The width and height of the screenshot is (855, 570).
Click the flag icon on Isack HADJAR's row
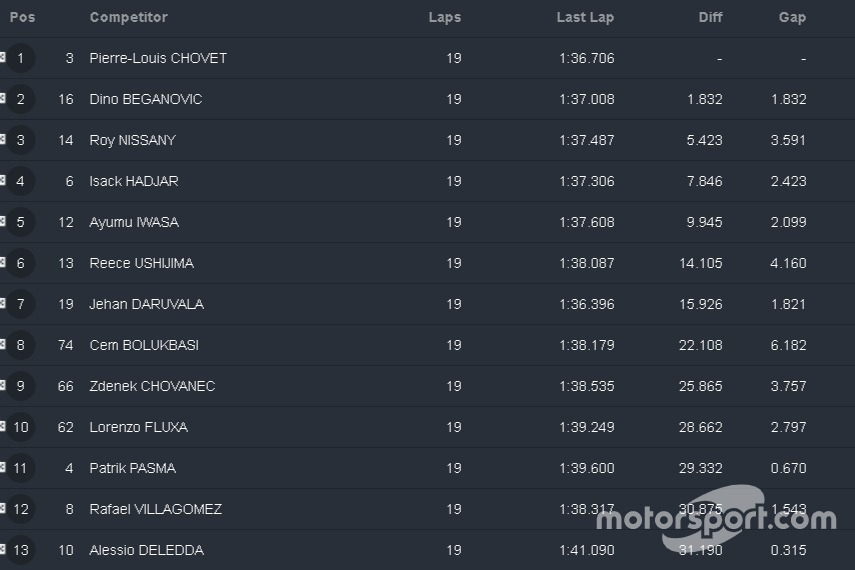(3, 181)
